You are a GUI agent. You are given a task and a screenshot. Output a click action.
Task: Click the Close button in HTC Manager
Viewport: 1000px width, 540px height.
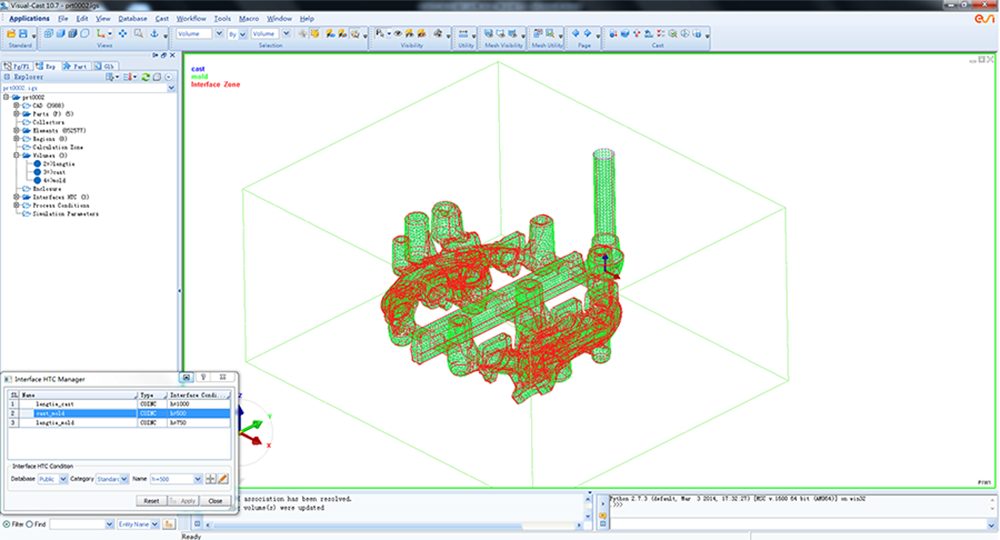point(216,500)
